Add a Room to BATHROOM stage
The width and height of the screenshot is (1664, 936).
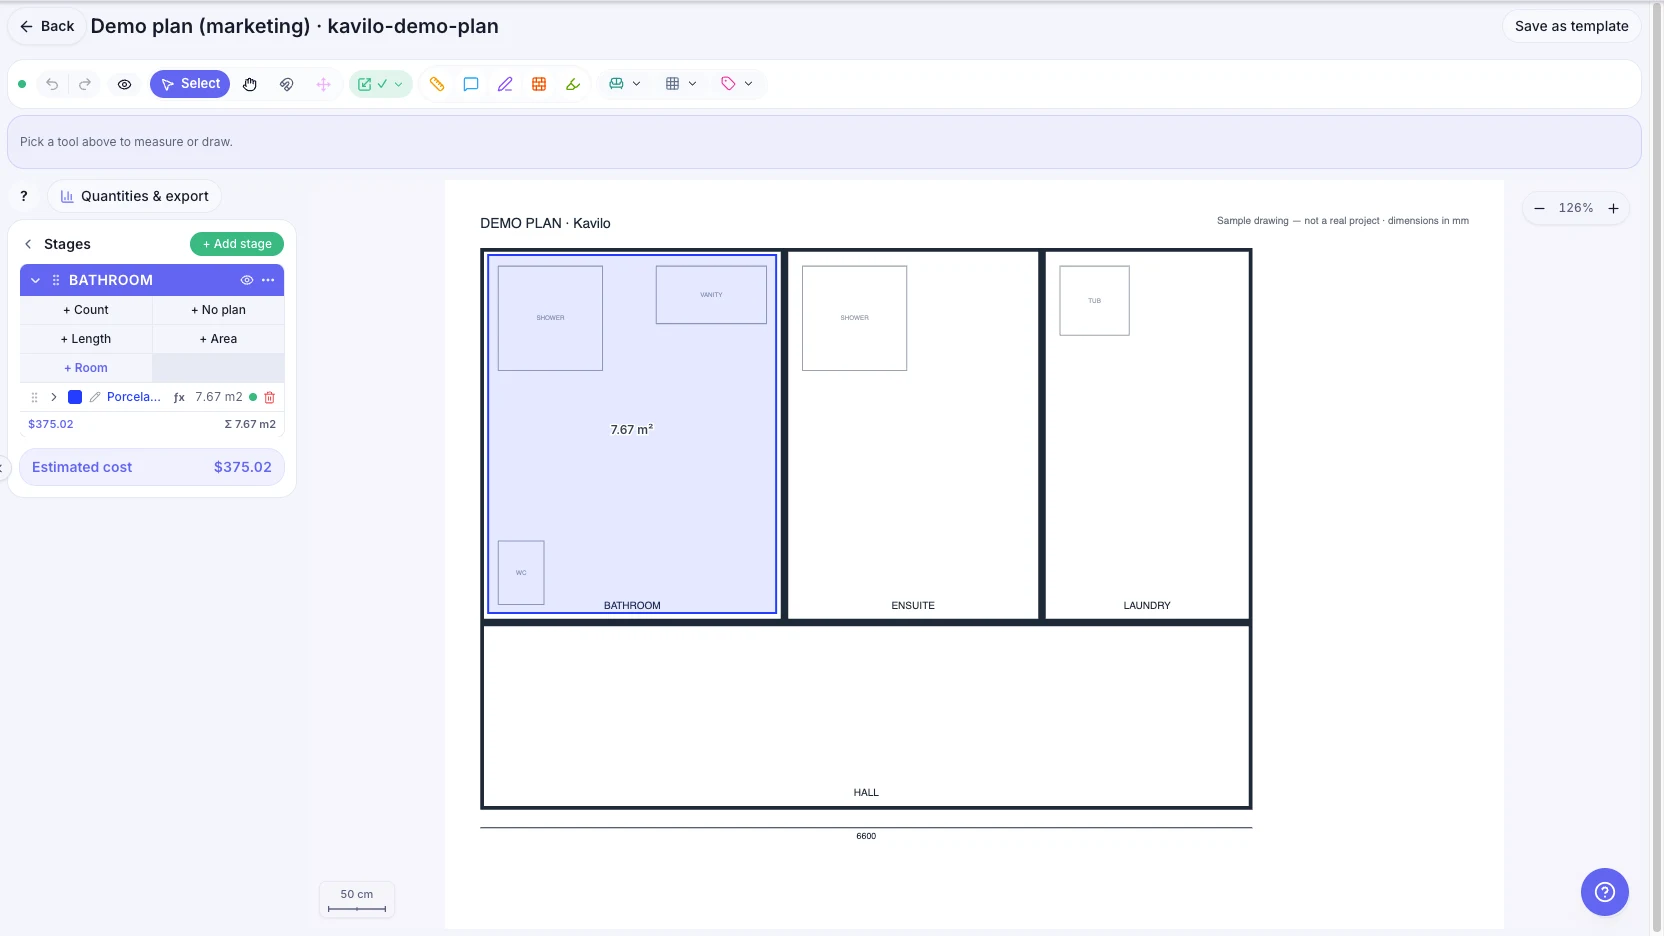(86, 368)
